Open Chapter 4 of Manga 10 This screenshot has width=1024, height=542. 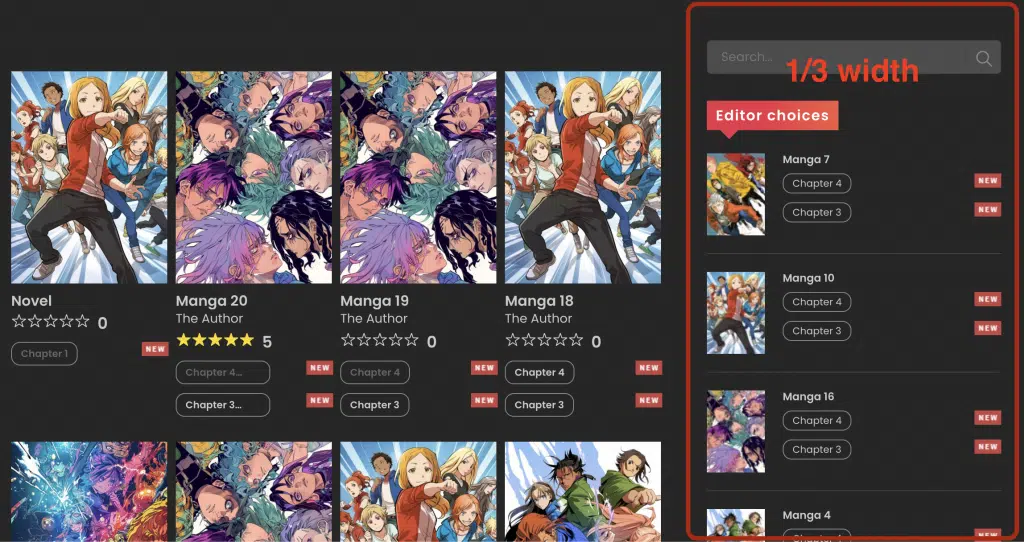point(817,302)
